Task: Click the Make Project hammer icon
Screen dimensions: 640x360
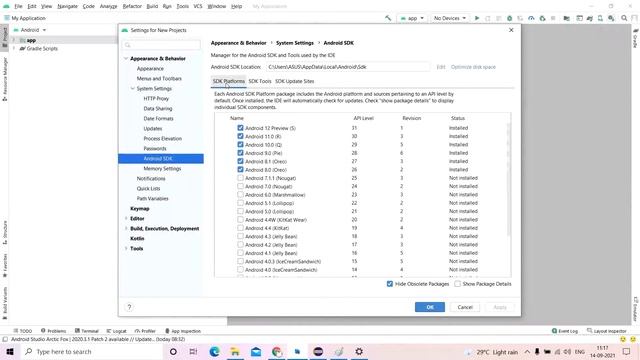Action: click(x=388, y=18)
